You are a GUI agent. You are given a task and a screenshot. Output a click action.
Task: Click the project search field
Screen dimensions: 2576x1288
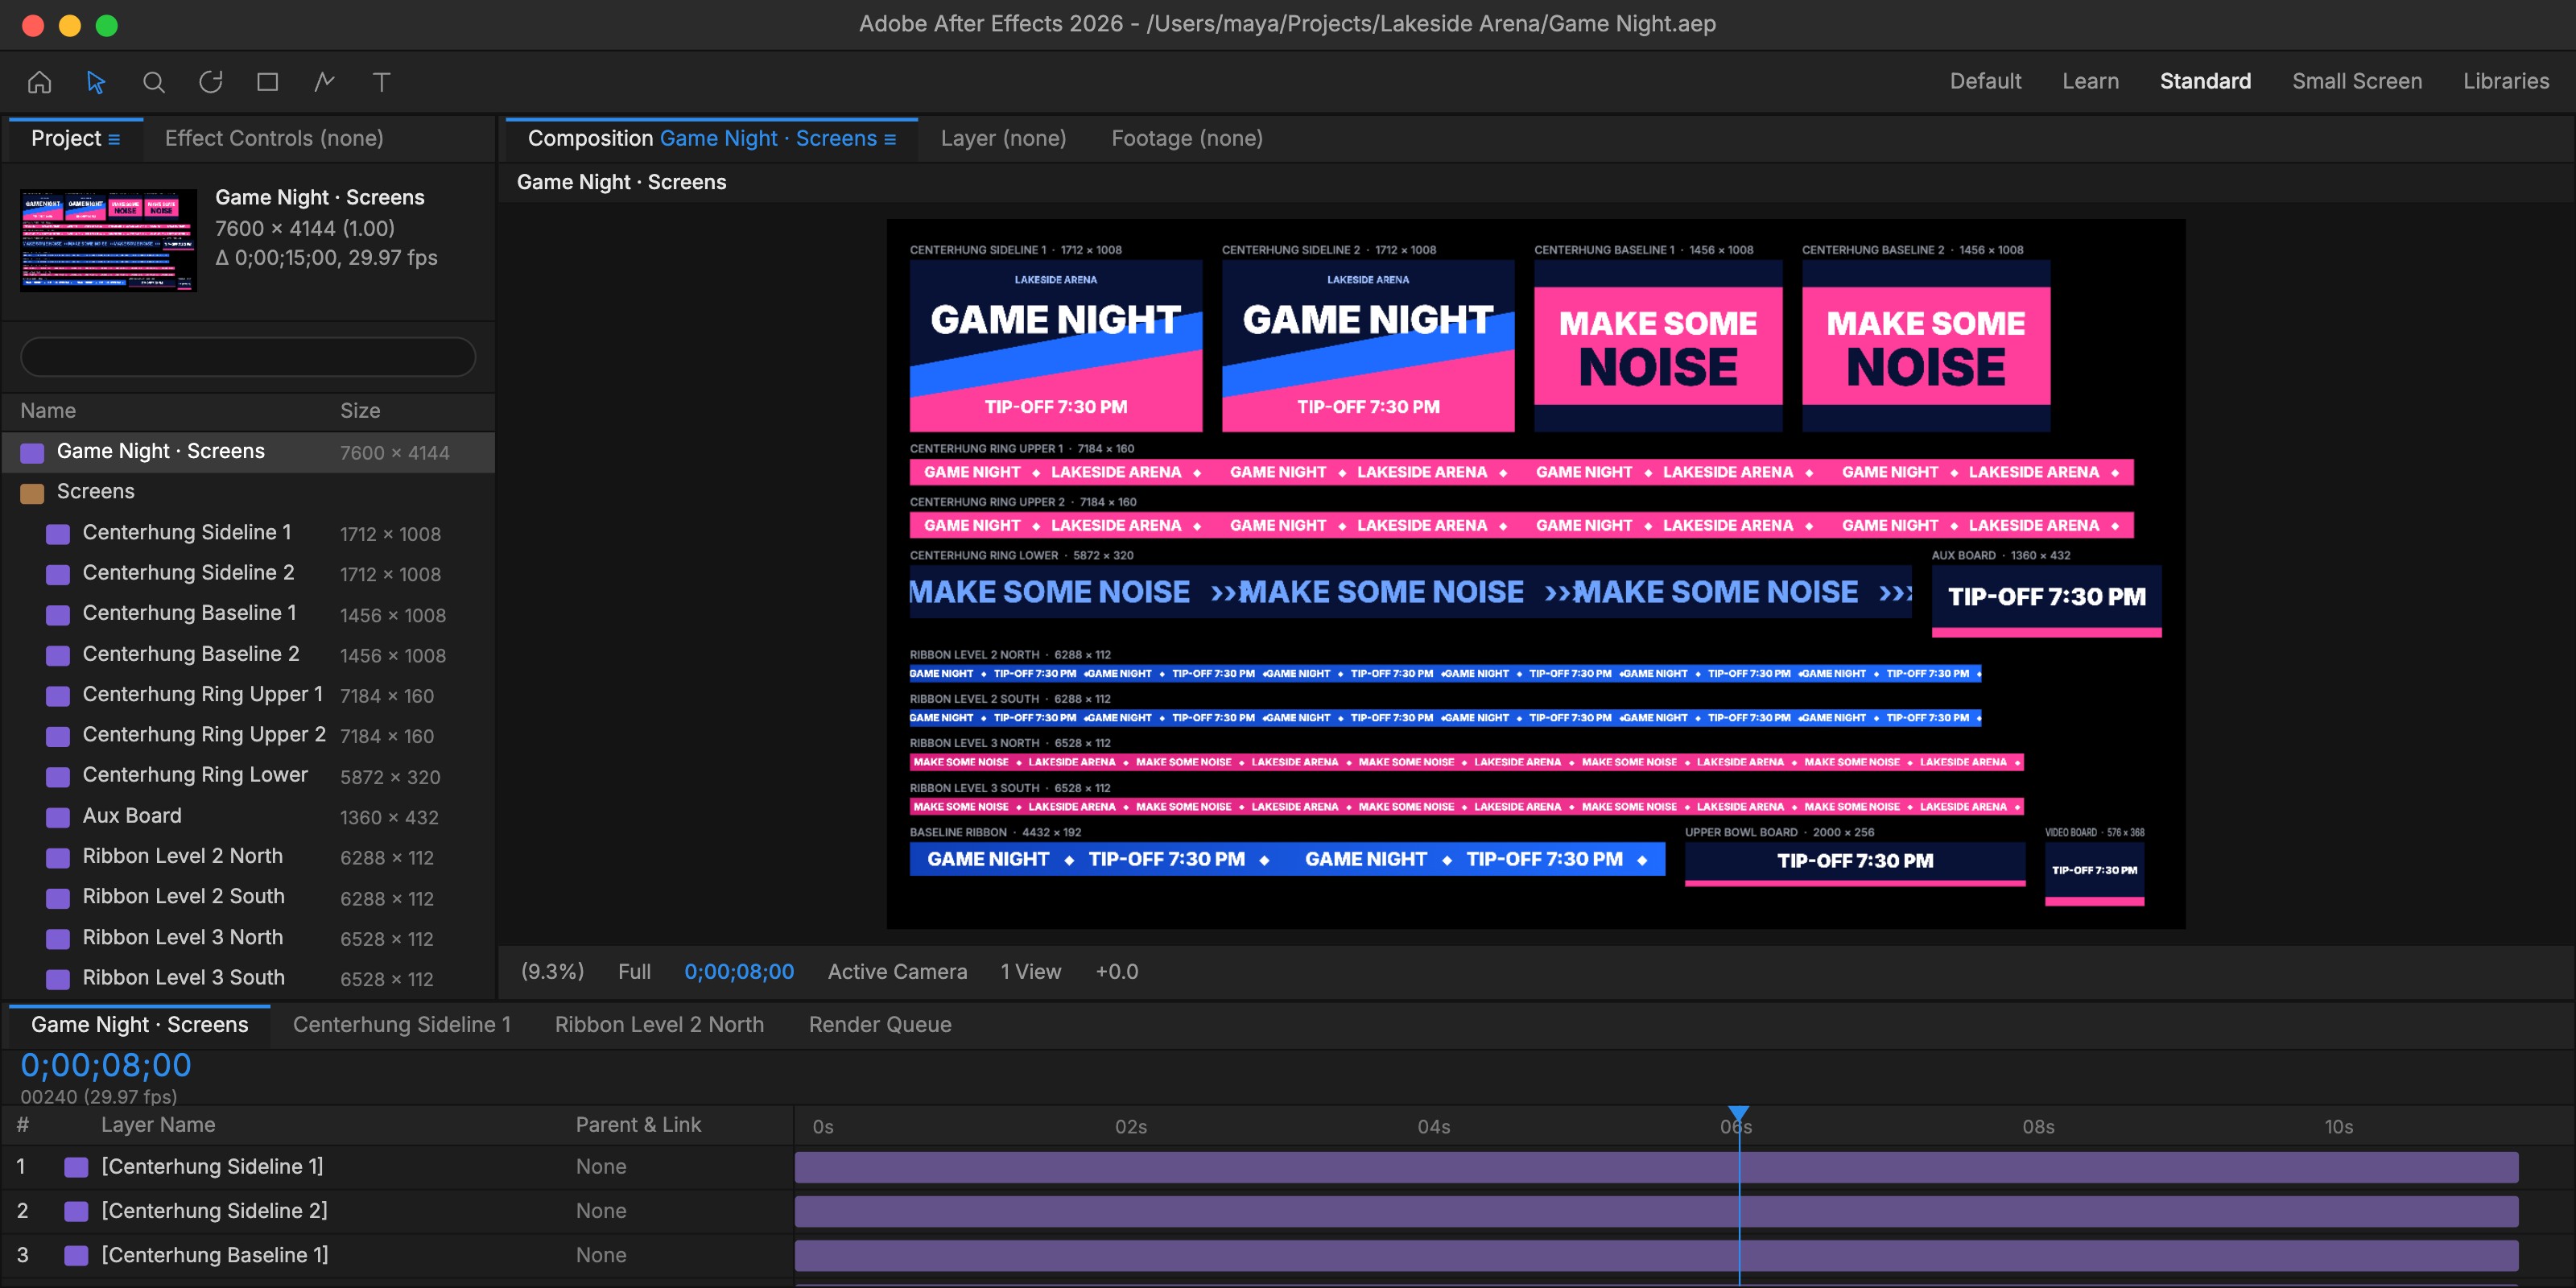[248, 357]
